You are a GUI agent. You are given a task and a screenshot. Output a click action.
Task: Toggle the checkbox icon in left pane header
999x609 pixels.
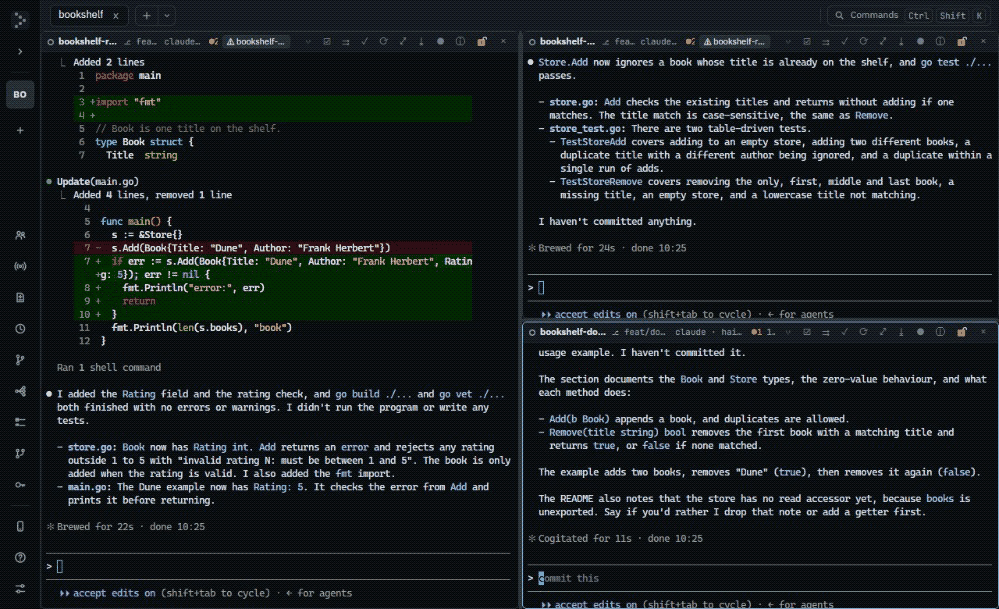[x=327, y=41]
